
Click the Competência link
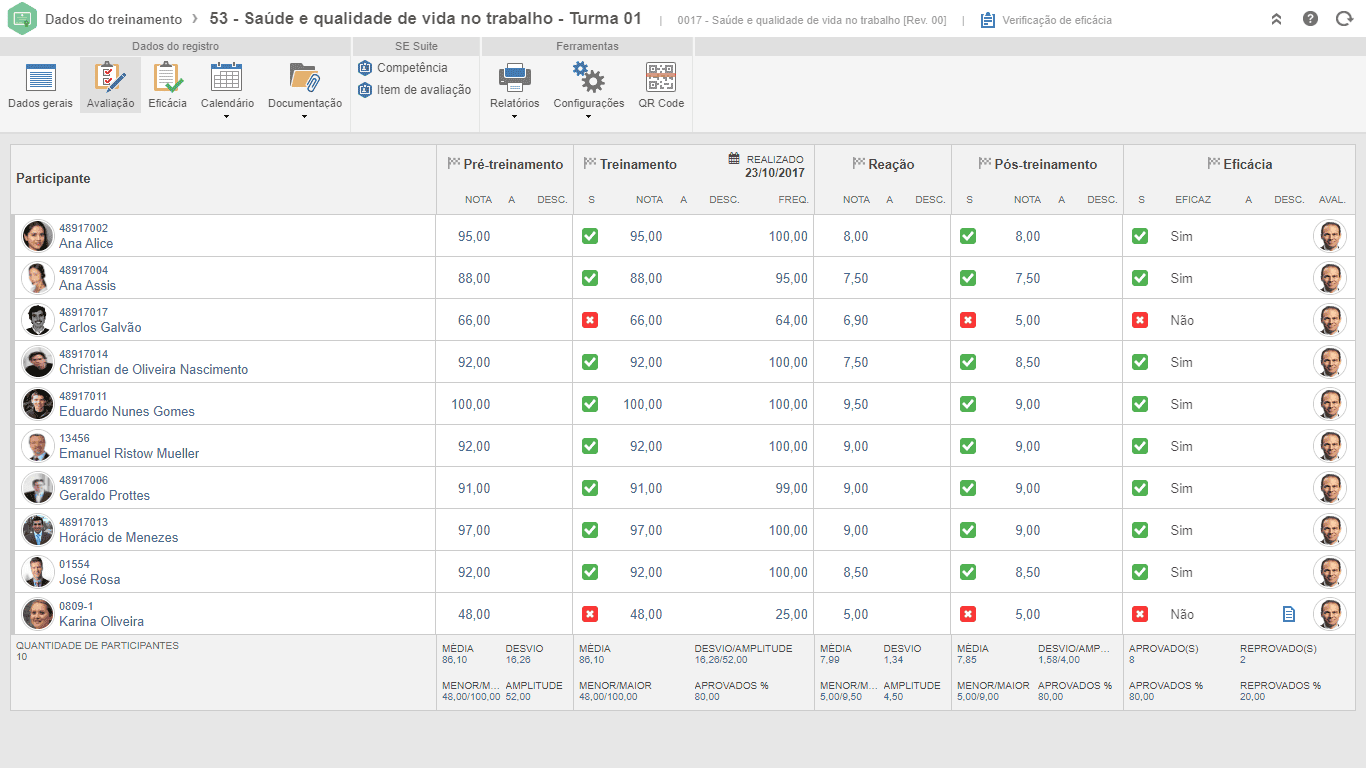[412, 68]
